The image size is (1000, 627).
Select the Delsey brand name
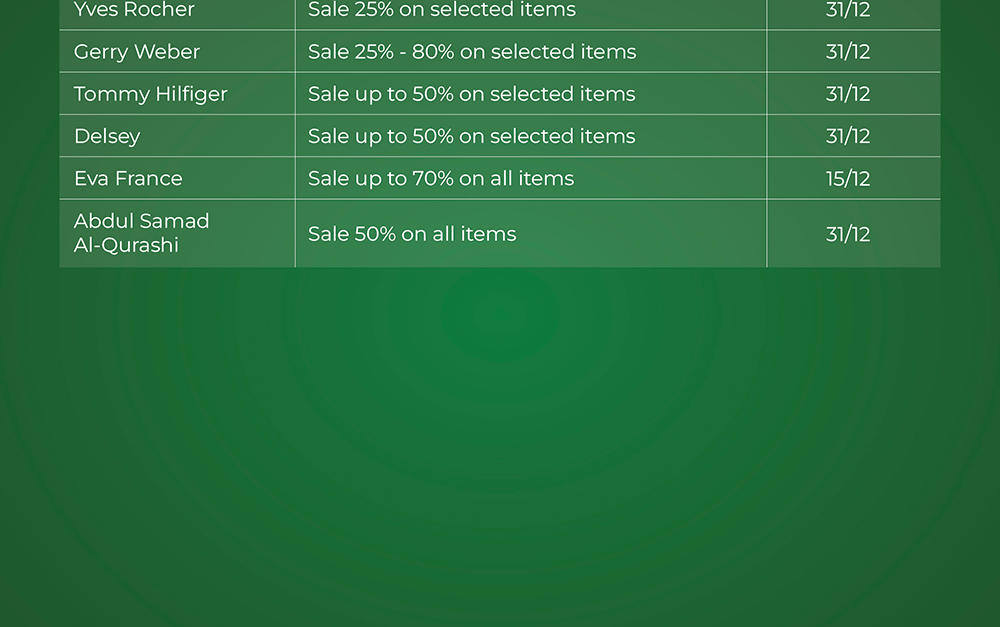tap(107, 136)
